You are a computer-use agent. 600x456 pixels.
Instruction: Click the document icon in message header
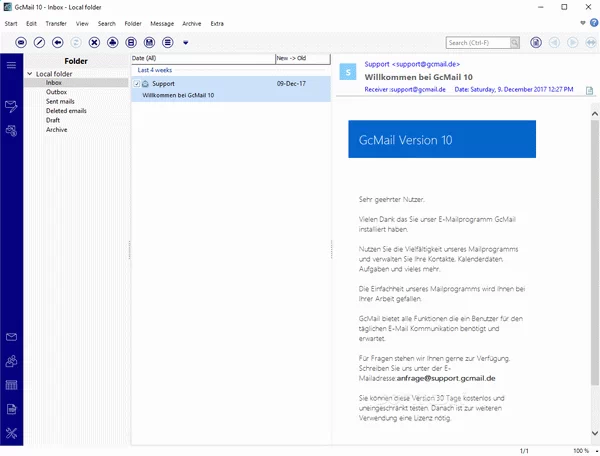[x=589, y=91]
